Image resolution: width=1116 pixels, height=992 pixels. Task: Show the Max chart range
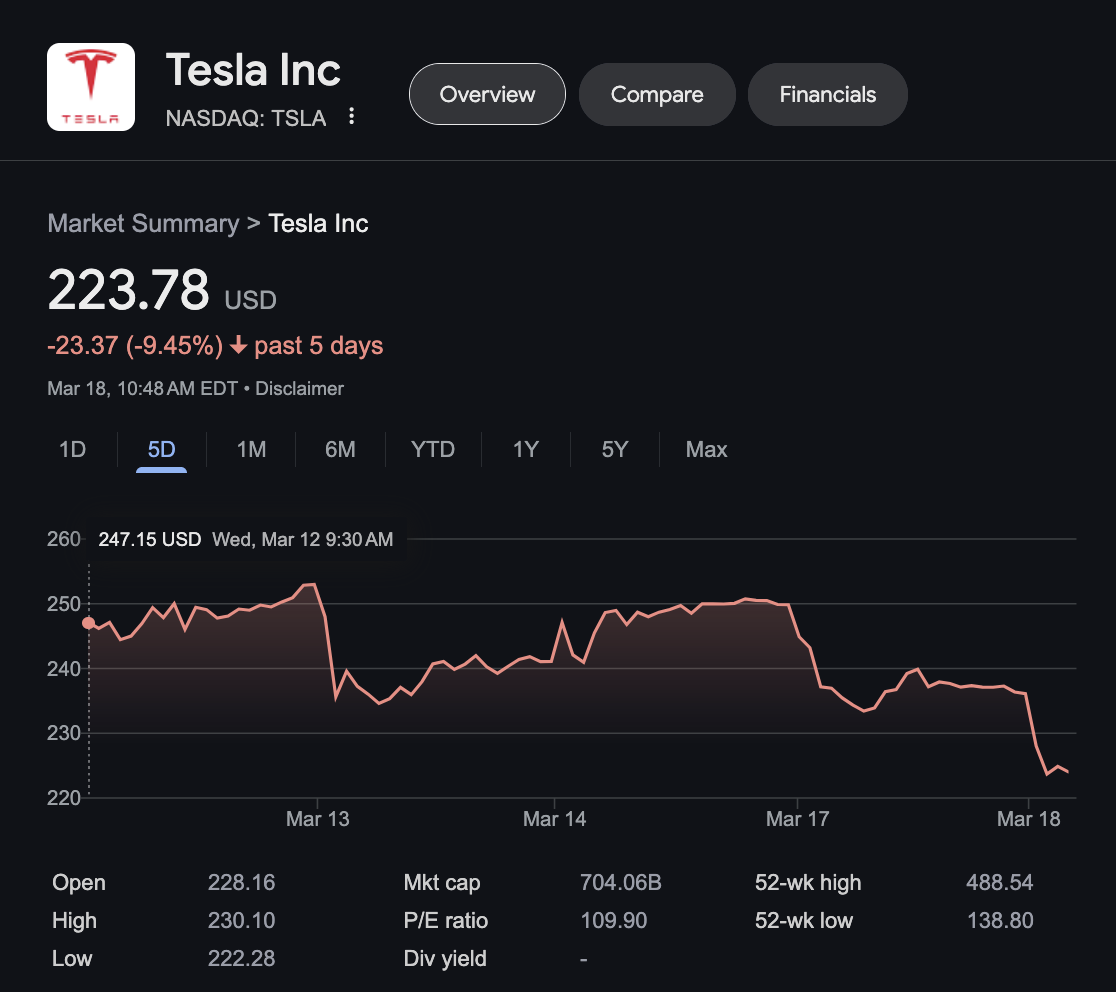706,449
